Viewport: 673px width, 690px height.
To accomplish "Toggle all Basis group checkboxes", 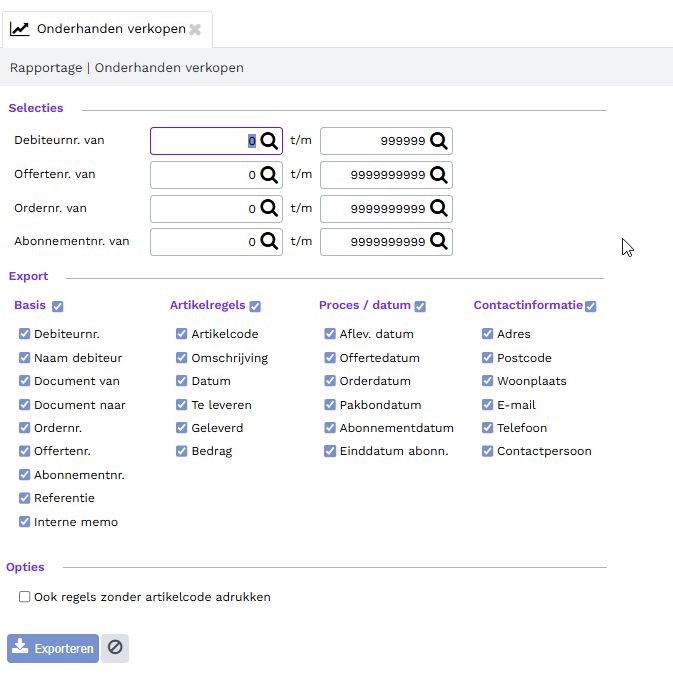I will (58, 306).
